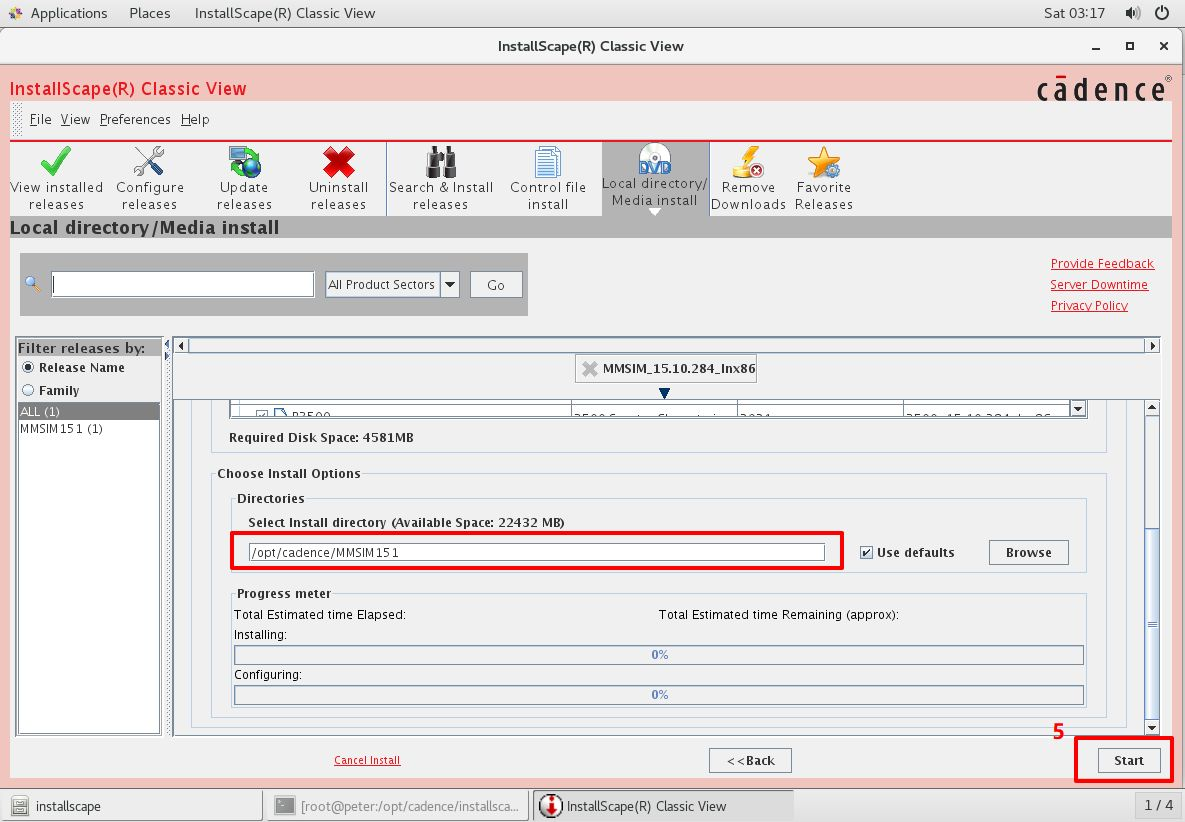Image resolution: width=1185 pixels, height=822 pixels.
Task: Click product table scroll-down arrow
Action: [1078, 409]
